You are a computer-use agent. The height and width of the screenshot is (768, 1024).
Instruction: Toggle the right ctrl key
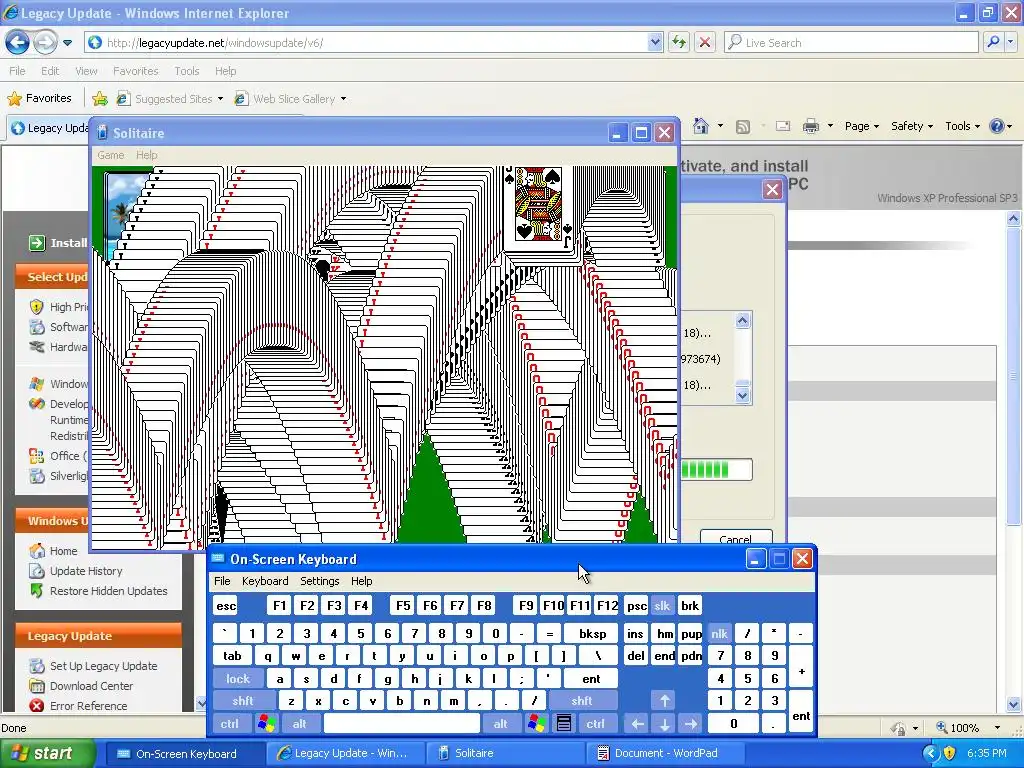click(596, 724)
